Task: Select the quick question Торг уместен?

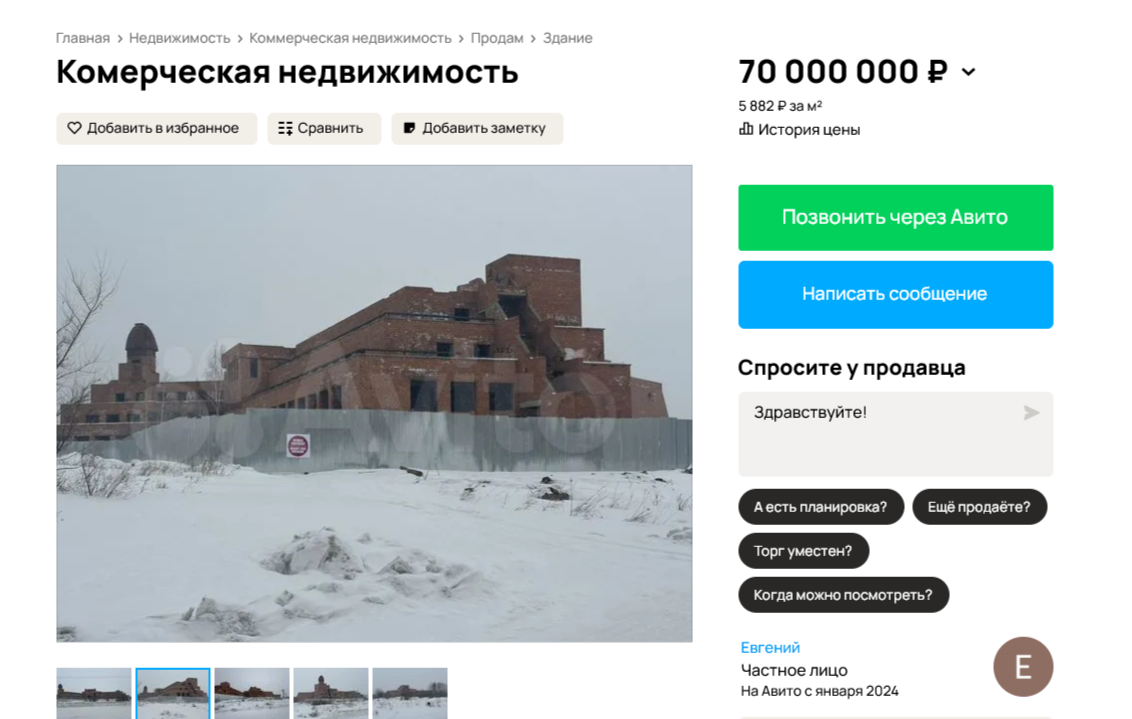Action: pos(803,551)
